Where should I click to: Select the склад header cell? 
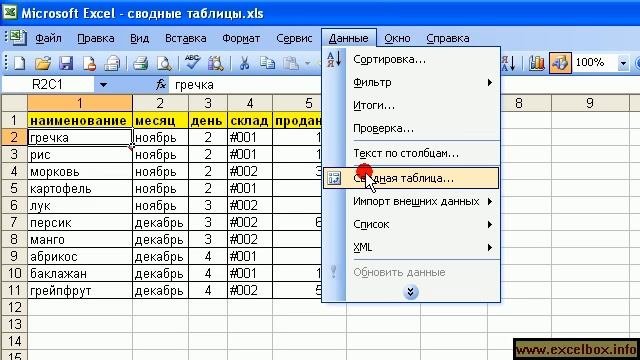point(249,120)
